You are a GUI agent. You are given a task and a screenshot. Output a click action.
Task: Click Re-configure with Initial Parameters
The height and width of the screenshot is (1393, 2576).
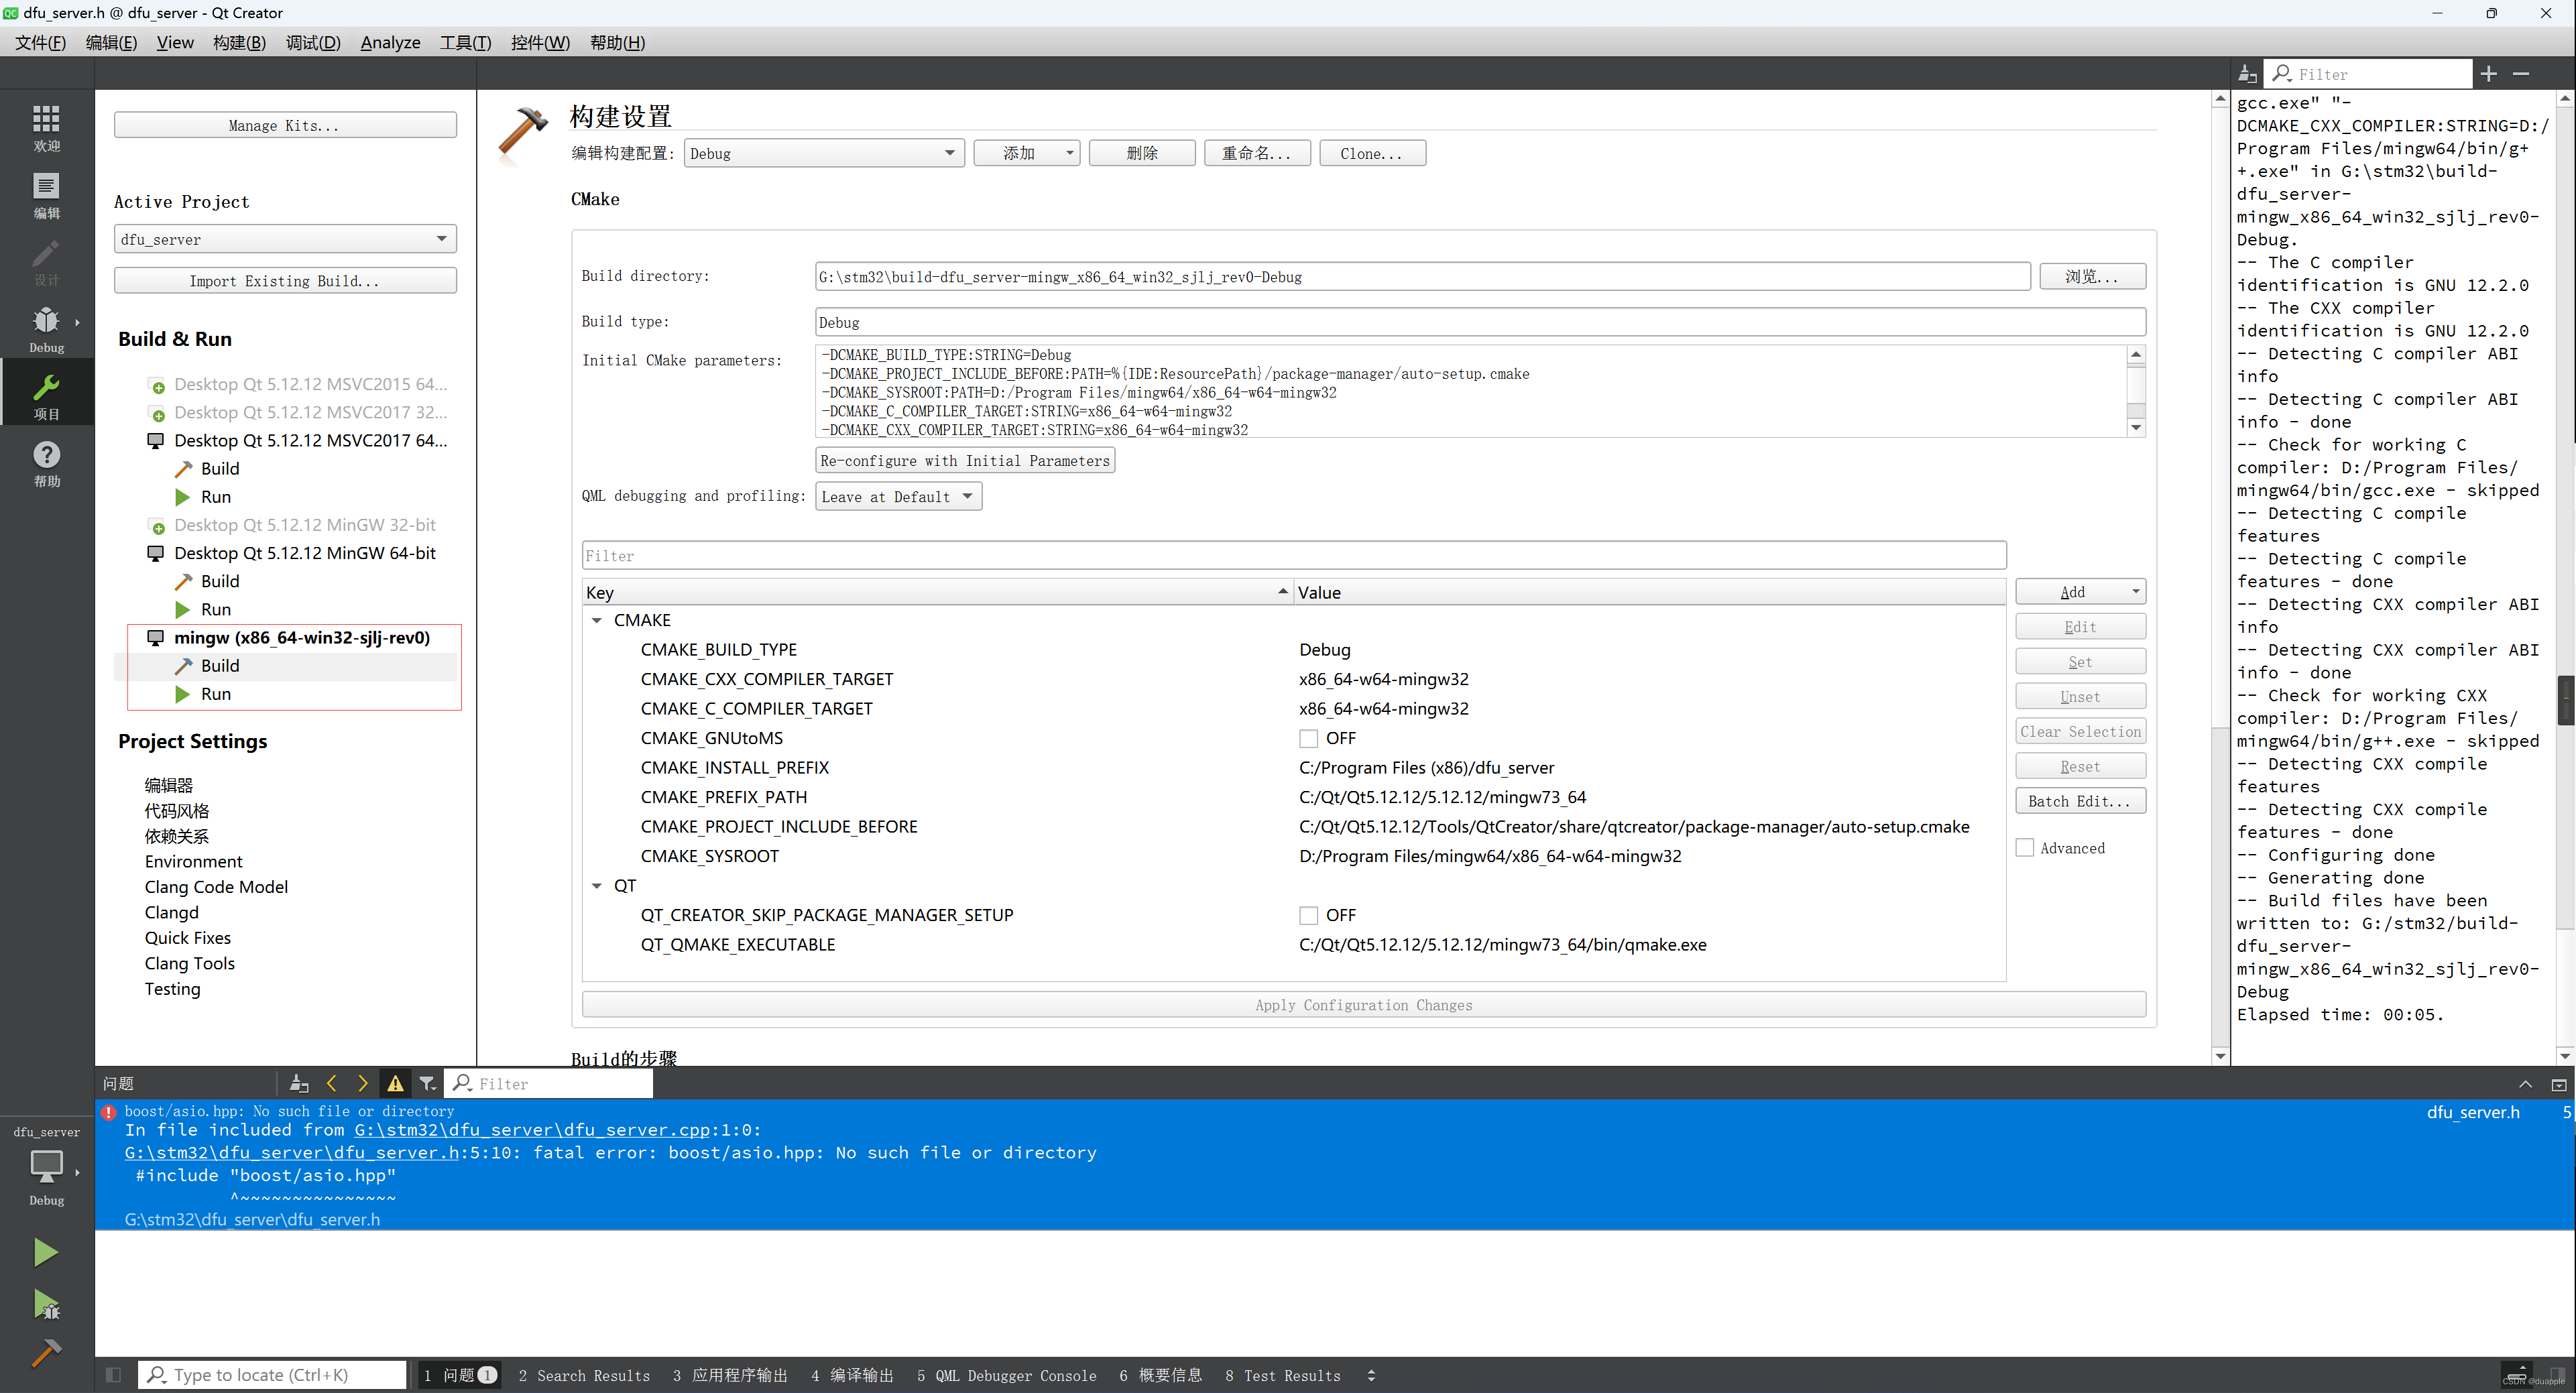coord(965,460)
